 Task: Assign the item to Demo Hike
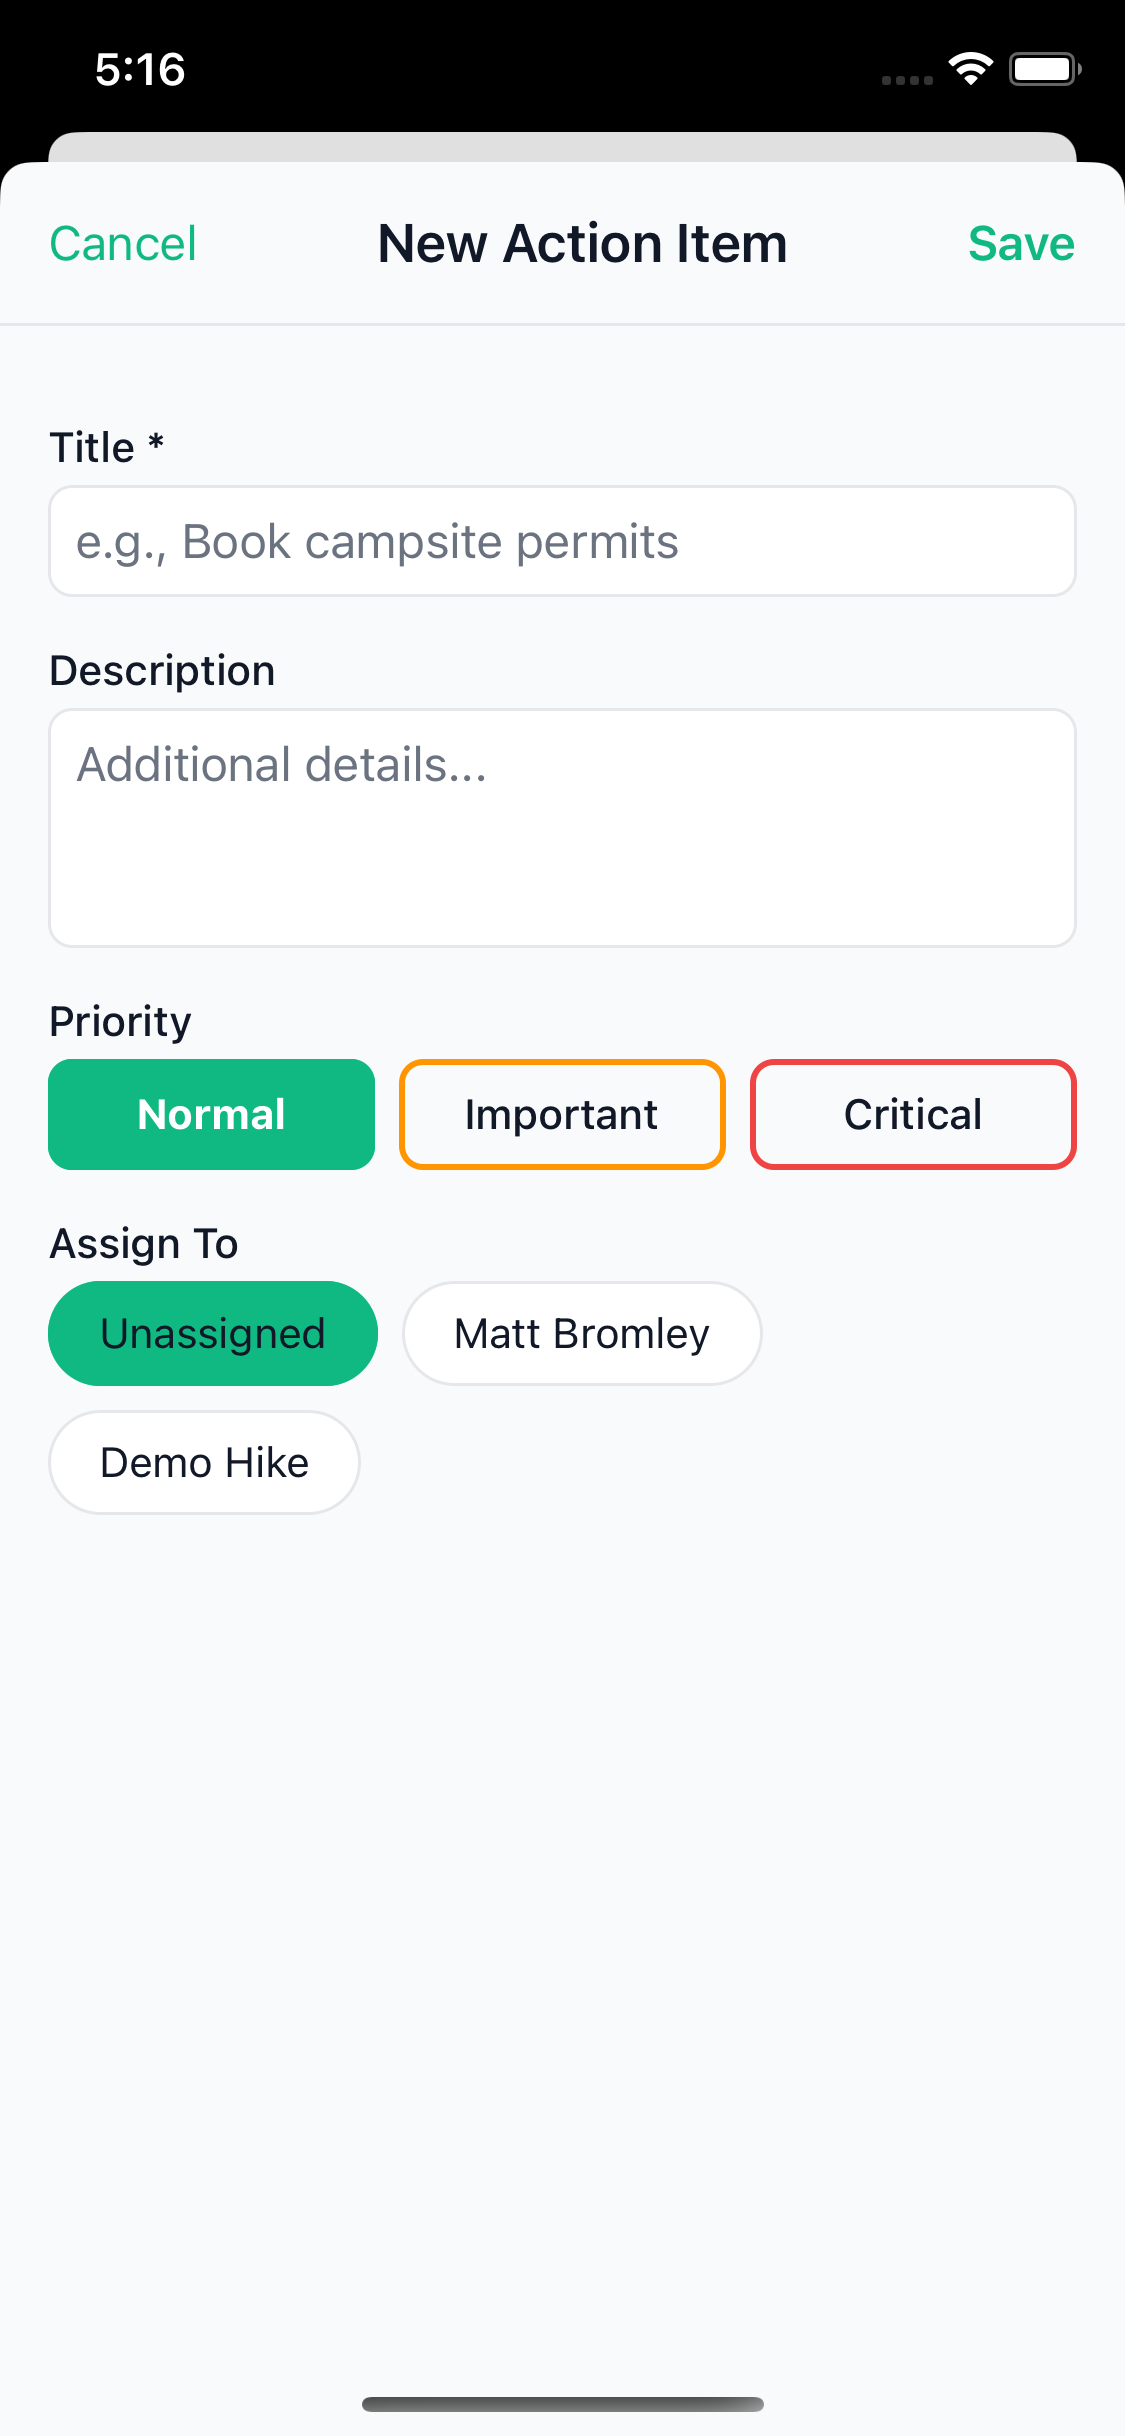(204, 1463)
